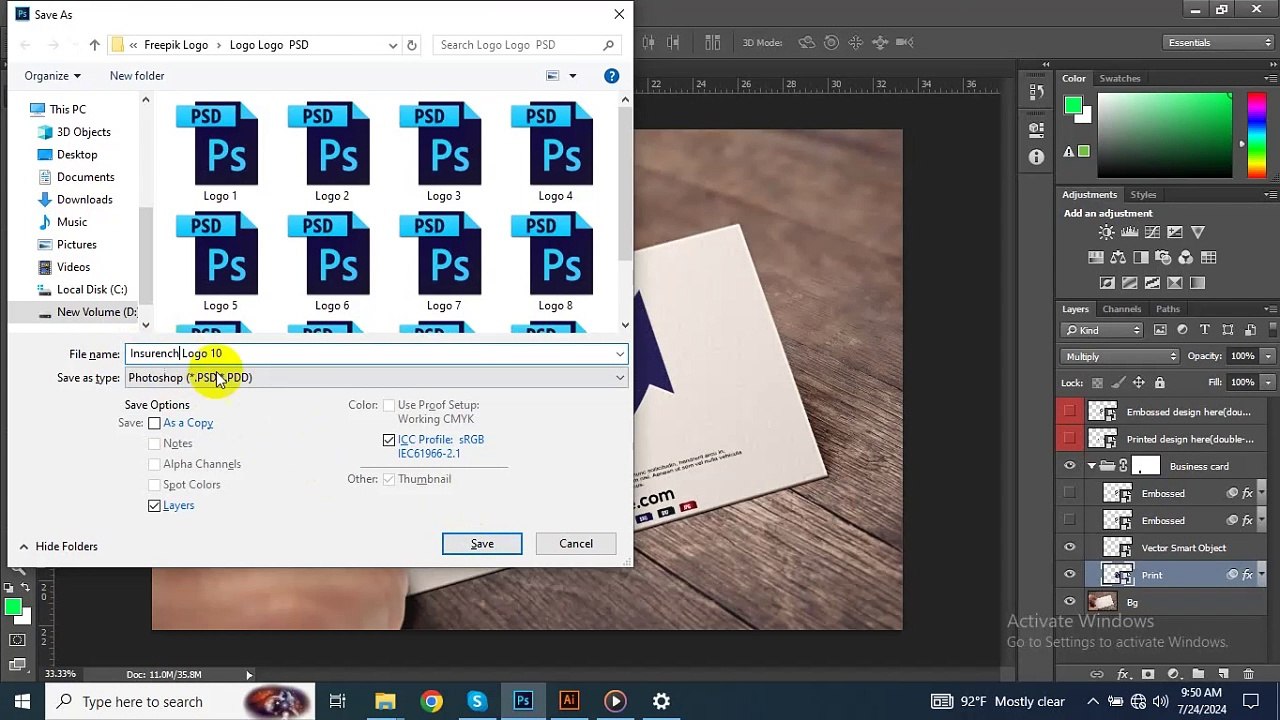This screenshot has height=720, width=1280.
Task: Show the Printed design here layer
Action: click(1069, 439)
